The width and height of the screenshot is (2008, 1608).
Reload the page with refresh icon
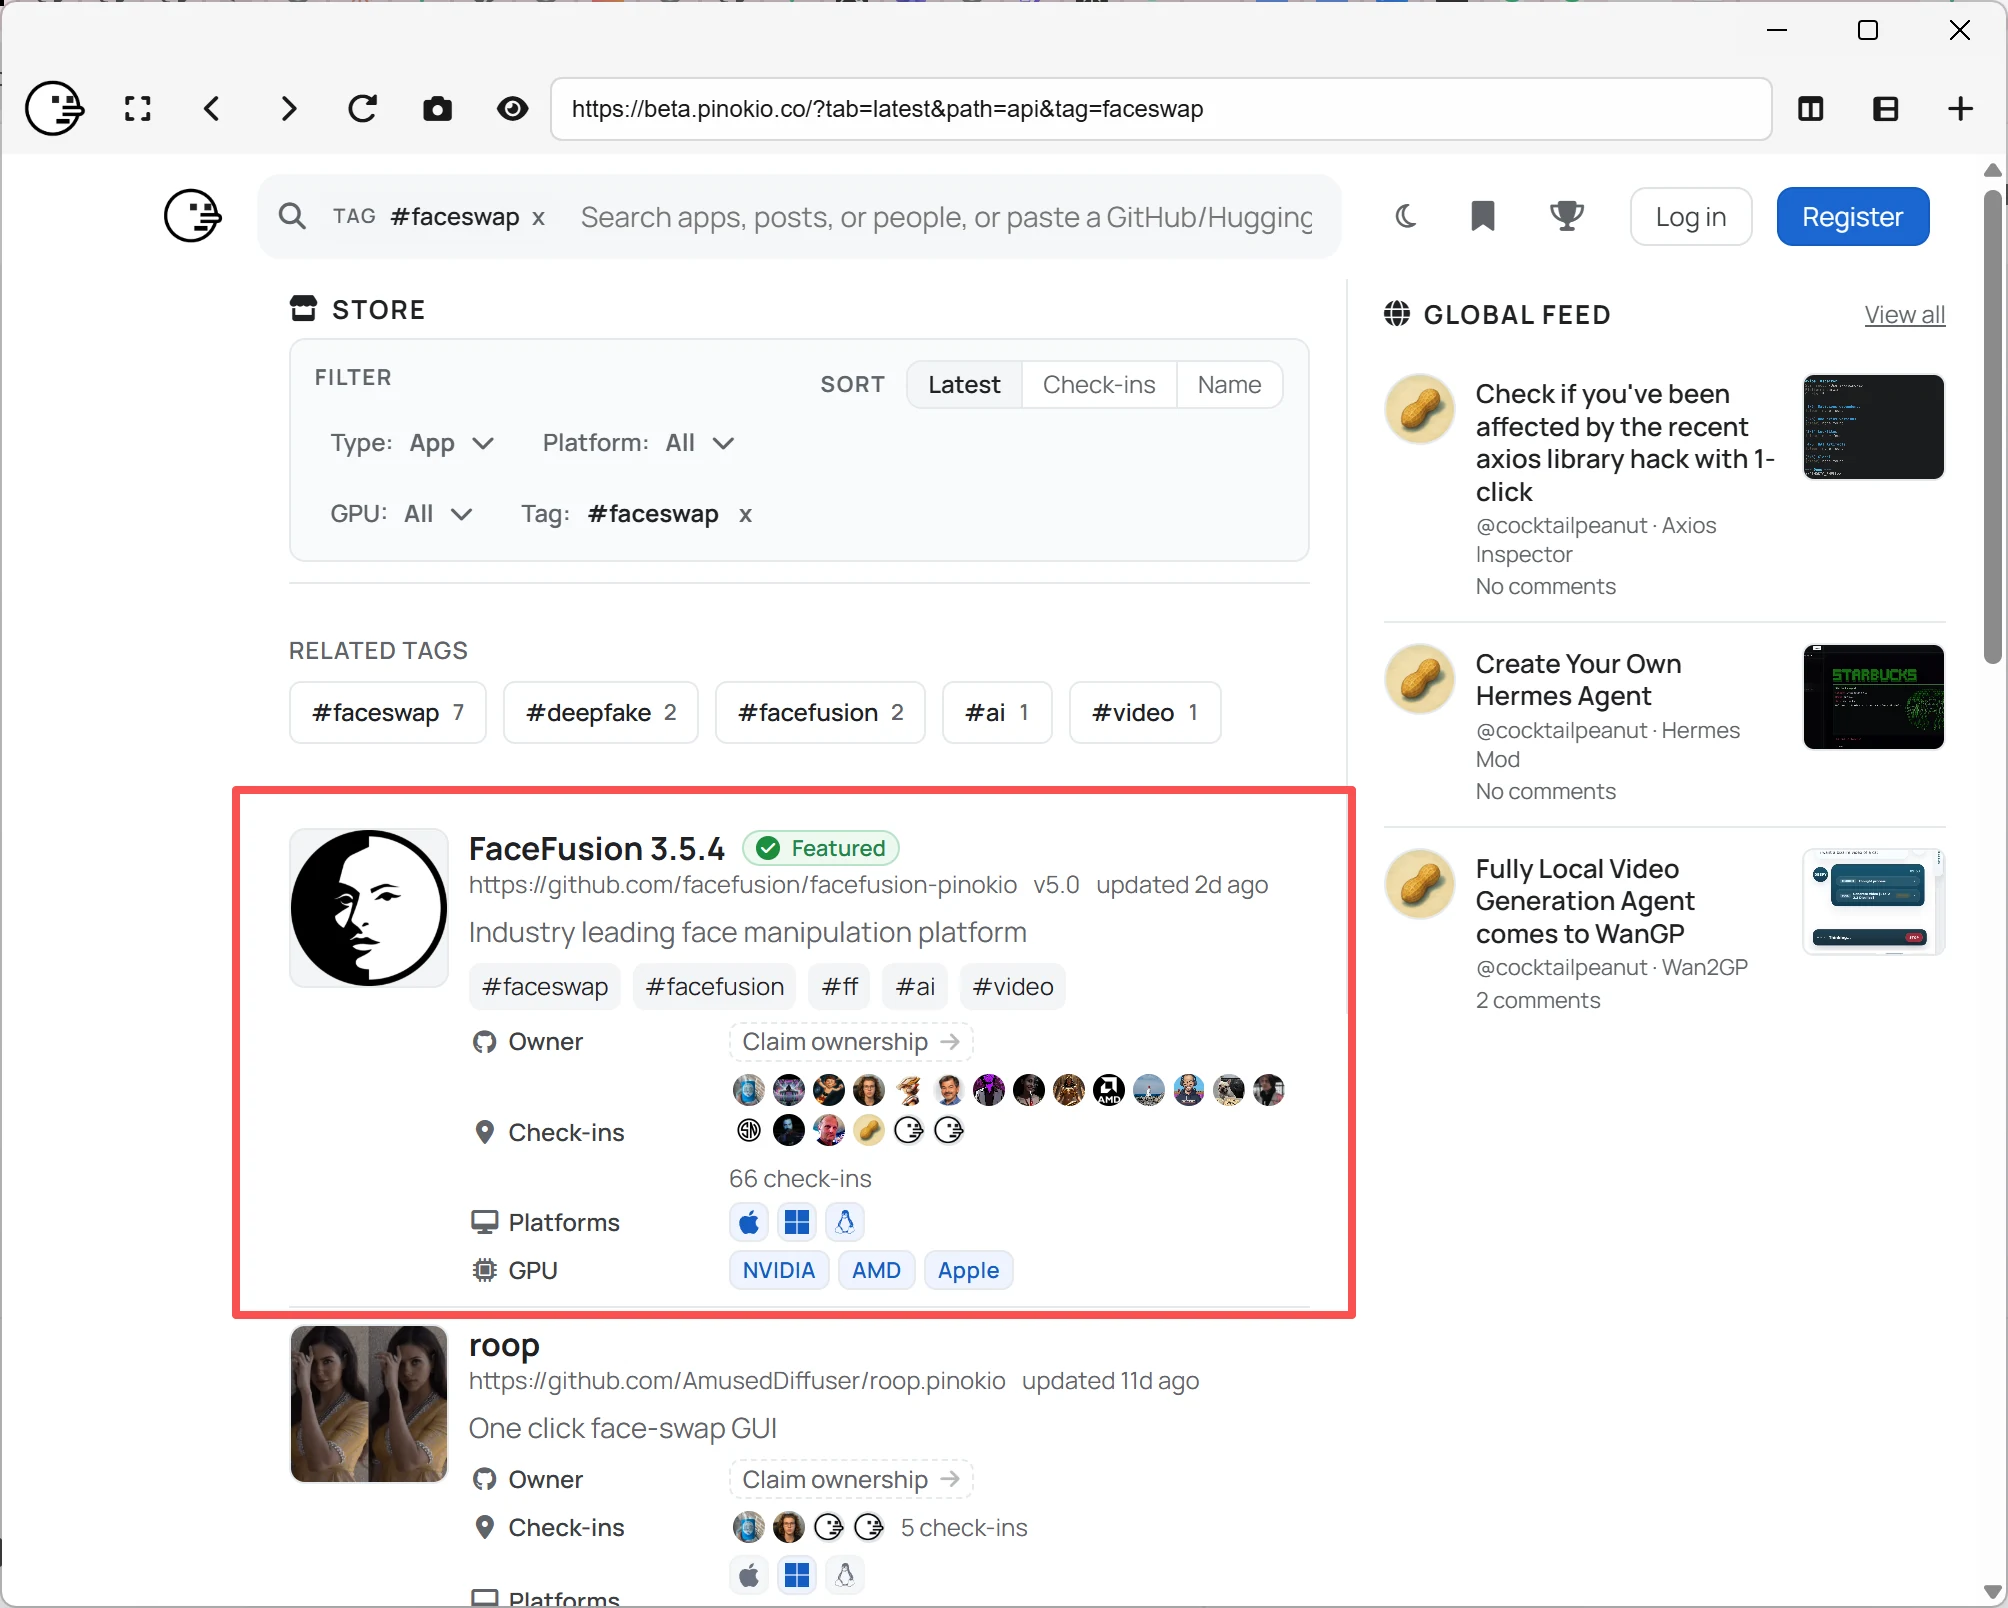362,109
